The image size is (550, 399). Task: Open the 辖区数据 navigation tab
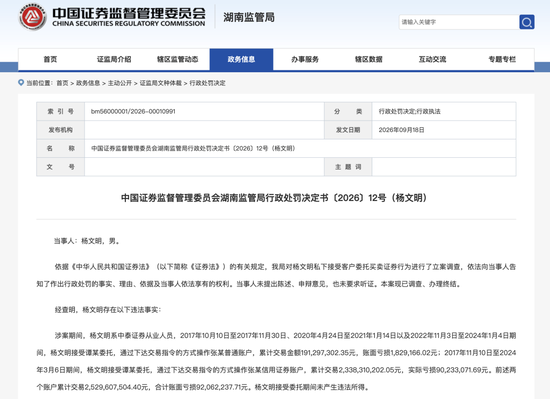point(369,59)
